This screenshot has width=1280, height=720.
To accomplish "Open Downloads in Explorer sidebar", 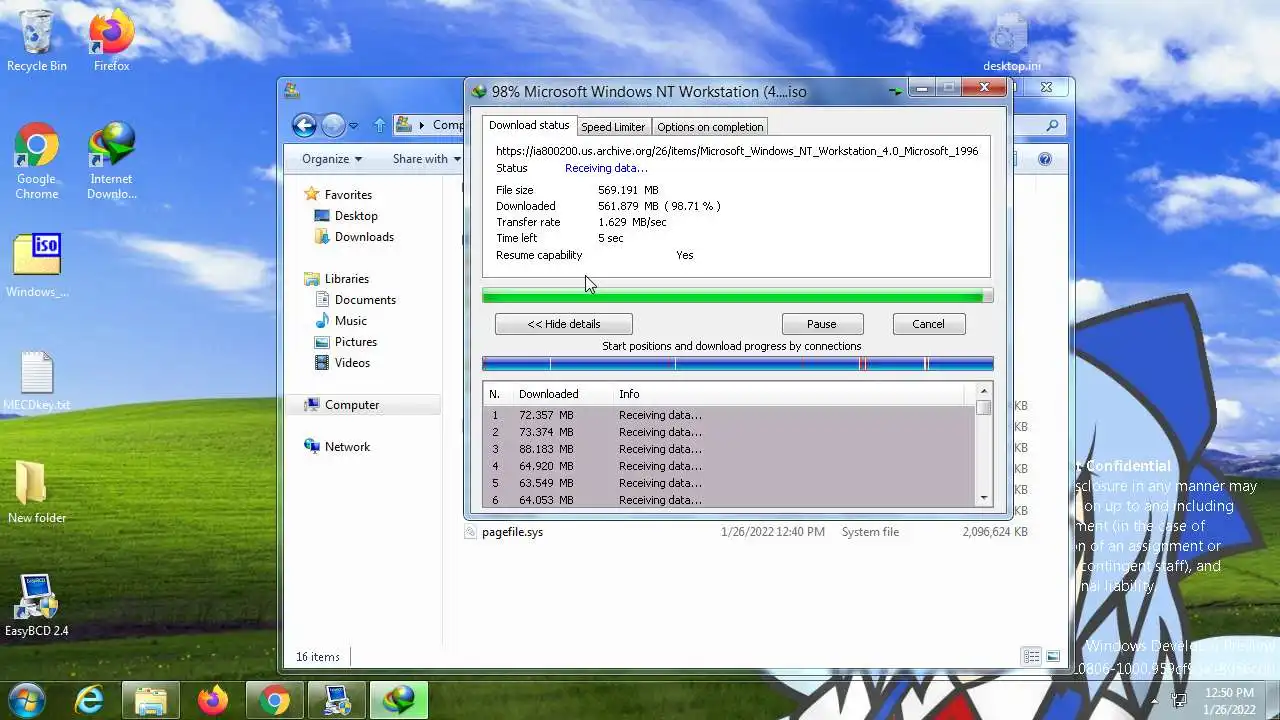I will pyautogui.click(x=354, y=237).
